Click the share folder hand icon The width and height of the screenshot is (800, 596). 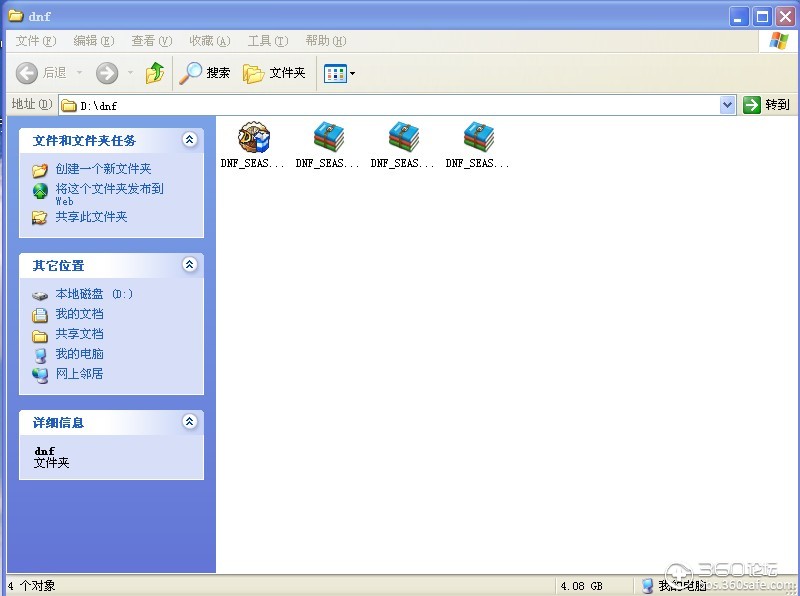click(x=40, y=218)
